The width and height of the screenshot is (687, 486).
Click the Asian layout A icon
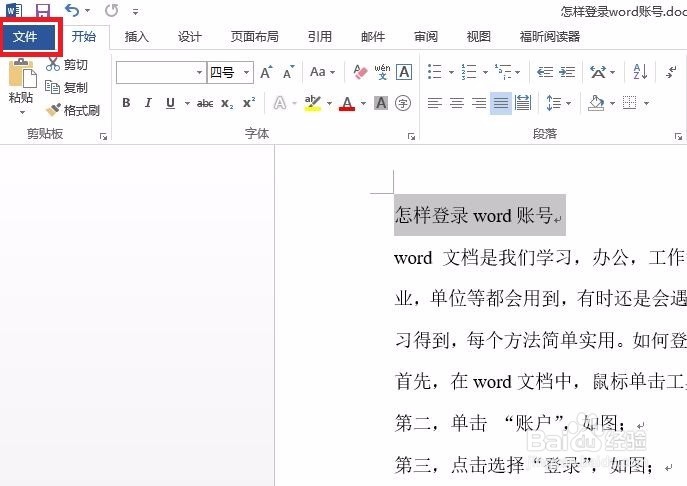click(598, 72)
